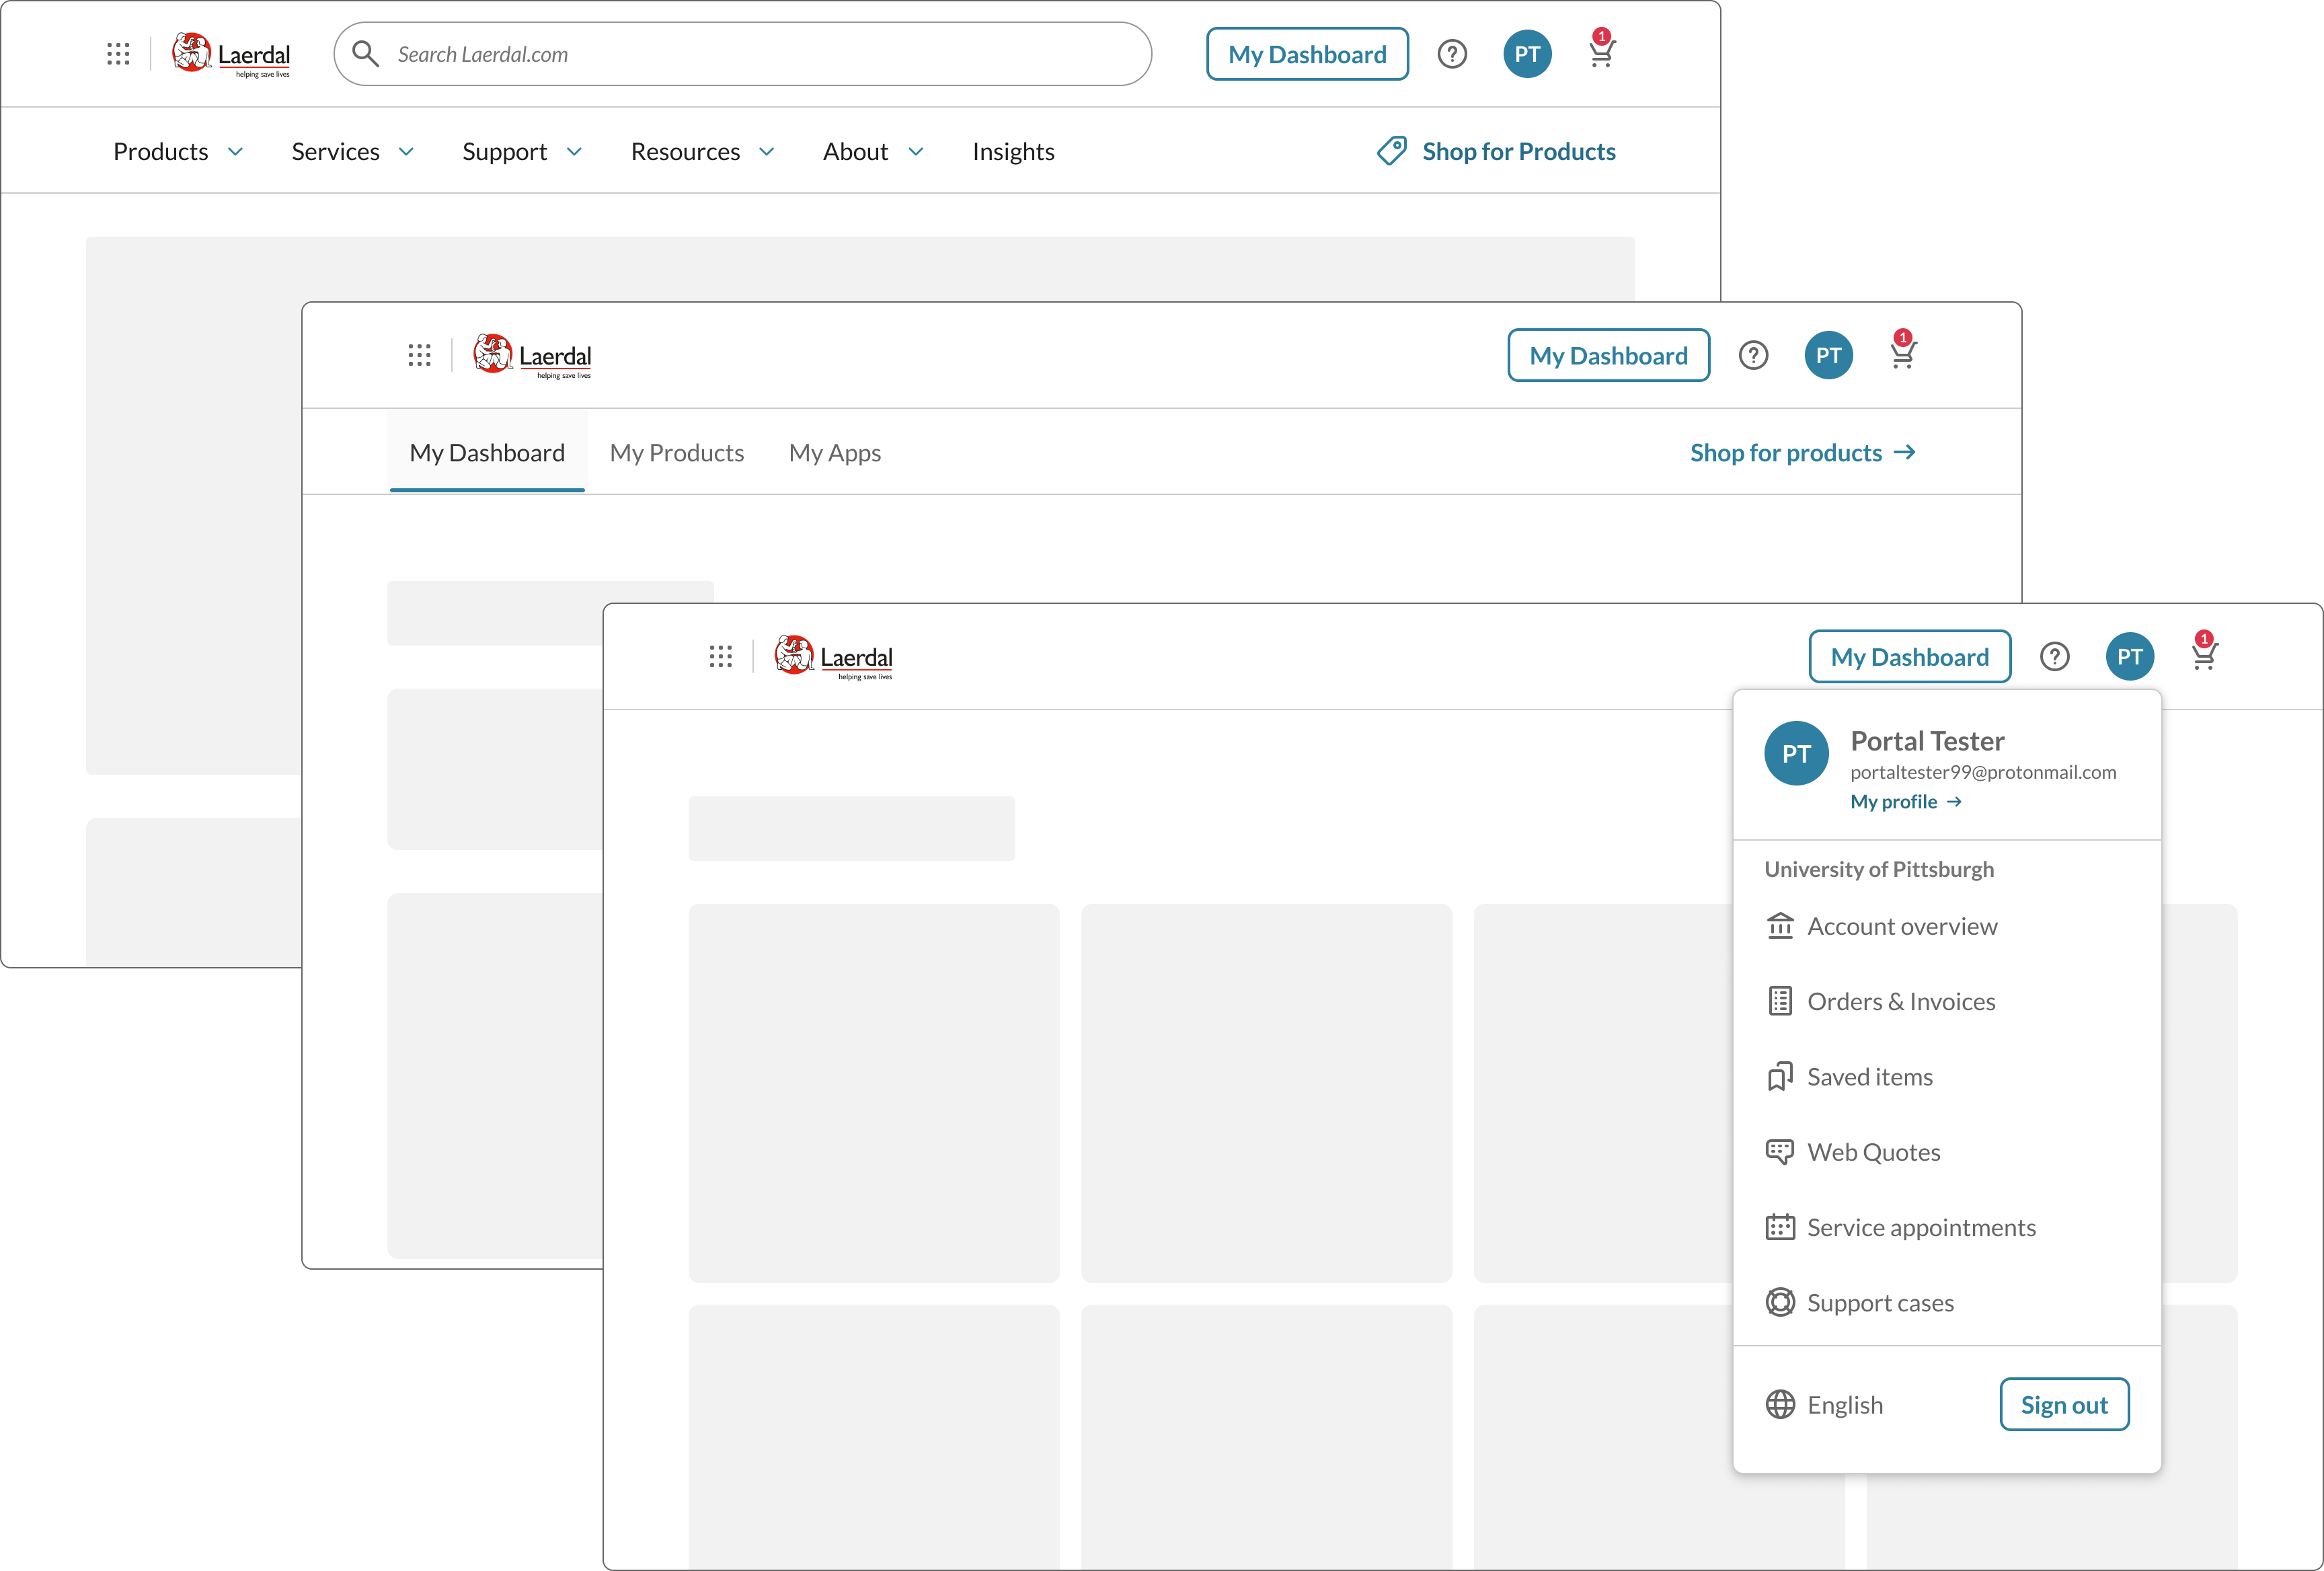Click the PT avatar in the header
This screenshot has height=1571, width=2324.
(x=2130, y=656)
